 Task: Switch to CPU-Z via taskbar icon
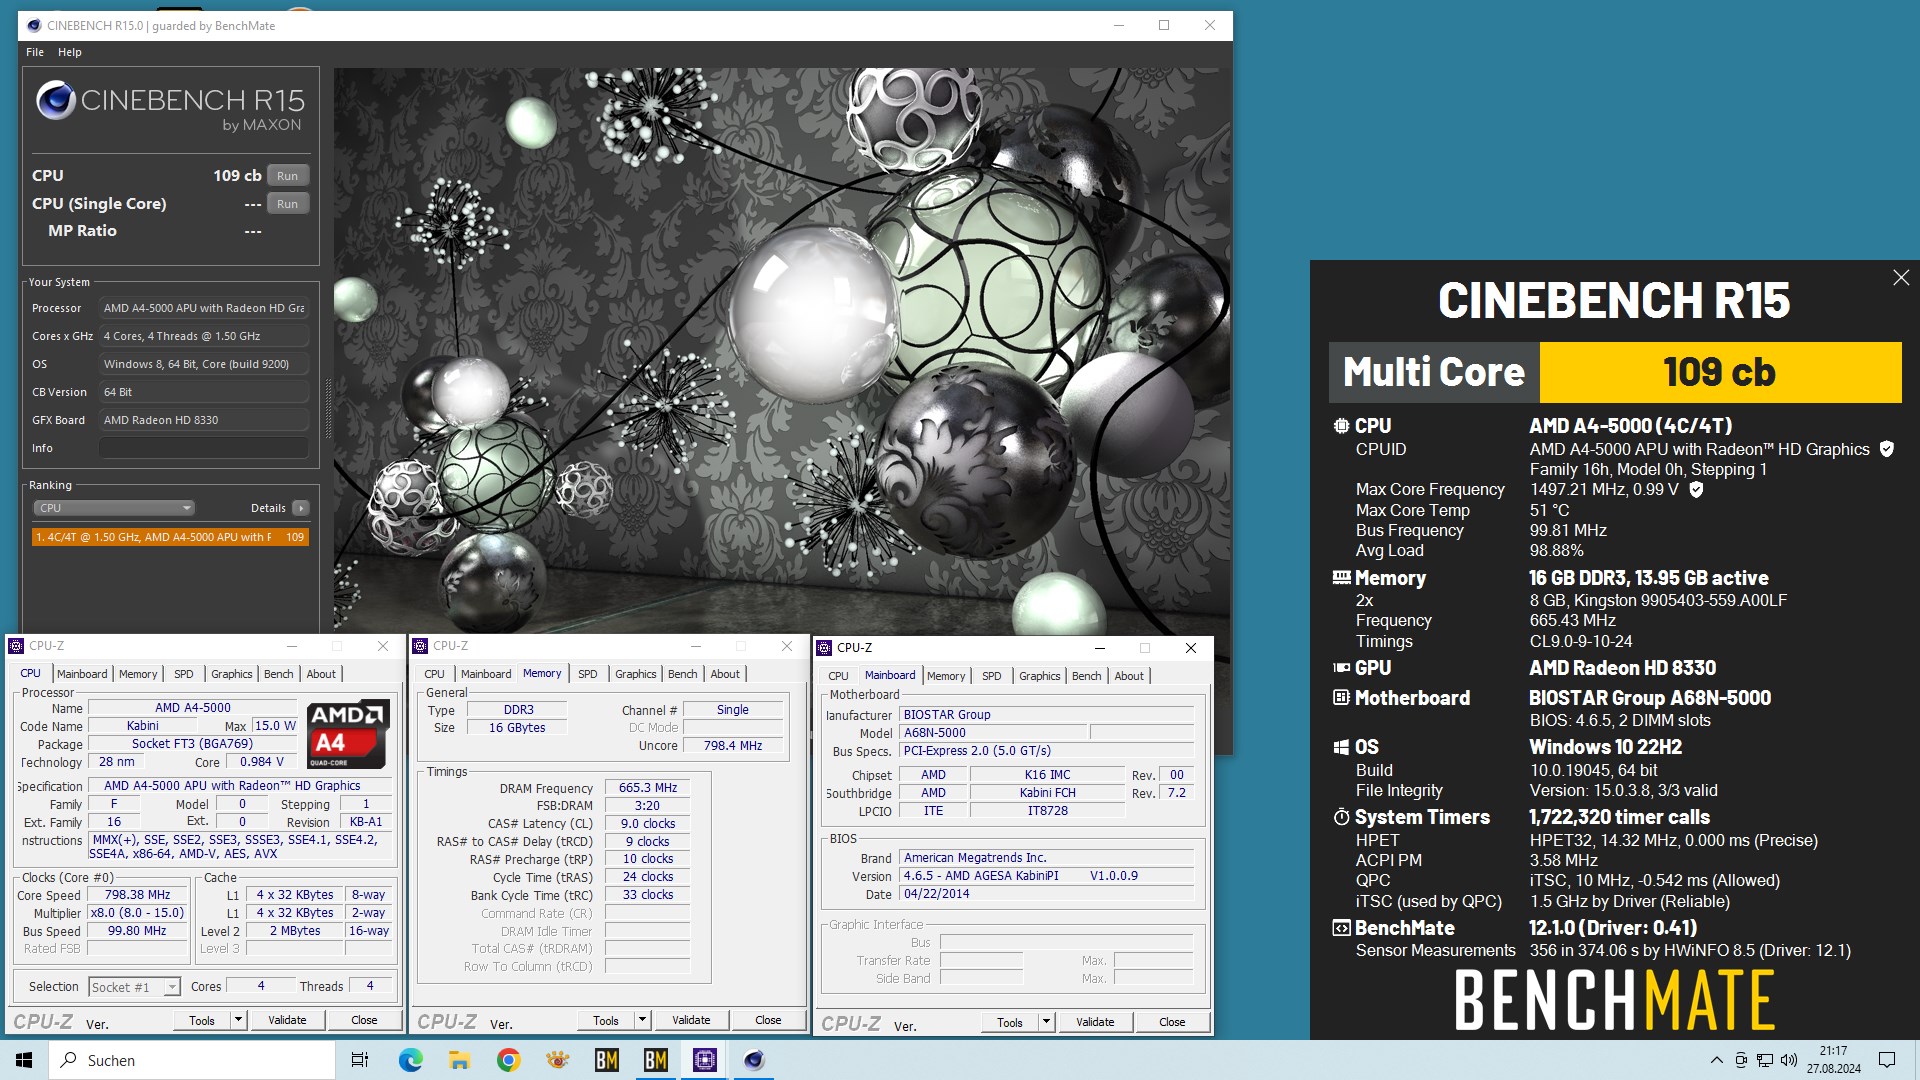(x=704, y=1060)
